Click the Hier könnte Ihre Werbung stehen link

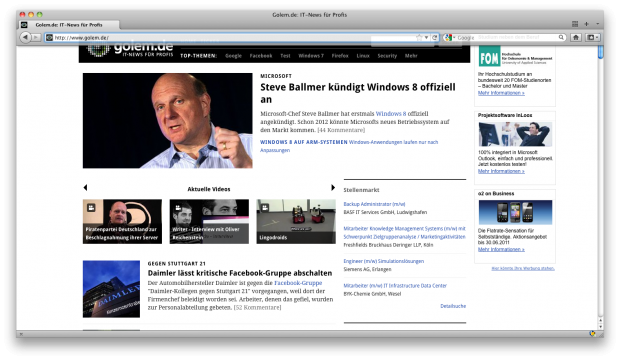point(523,268)
